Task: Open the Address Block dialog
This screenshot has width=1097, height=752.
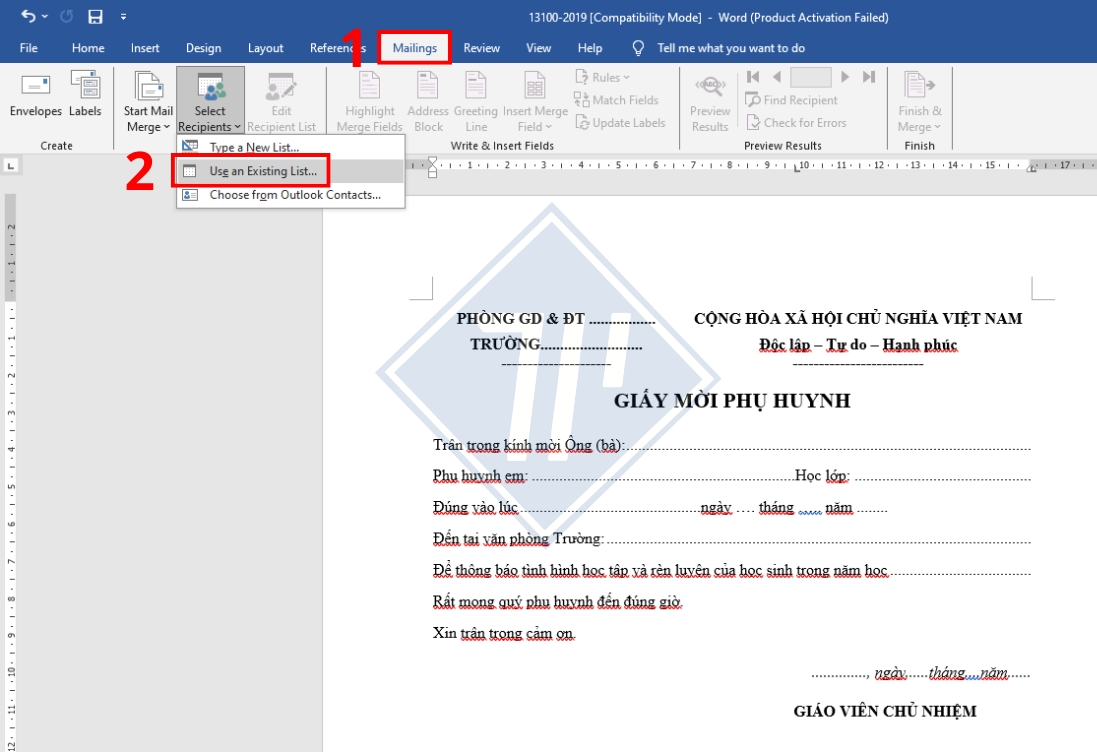Action: point(427,99)
